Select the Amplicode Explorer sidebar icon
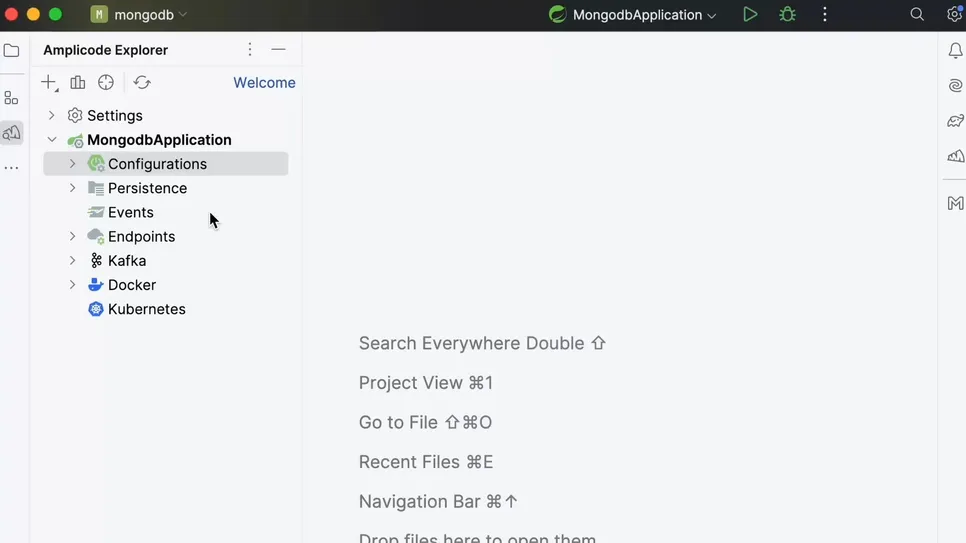This screenshot has width=966, height=543. point(12,133)
